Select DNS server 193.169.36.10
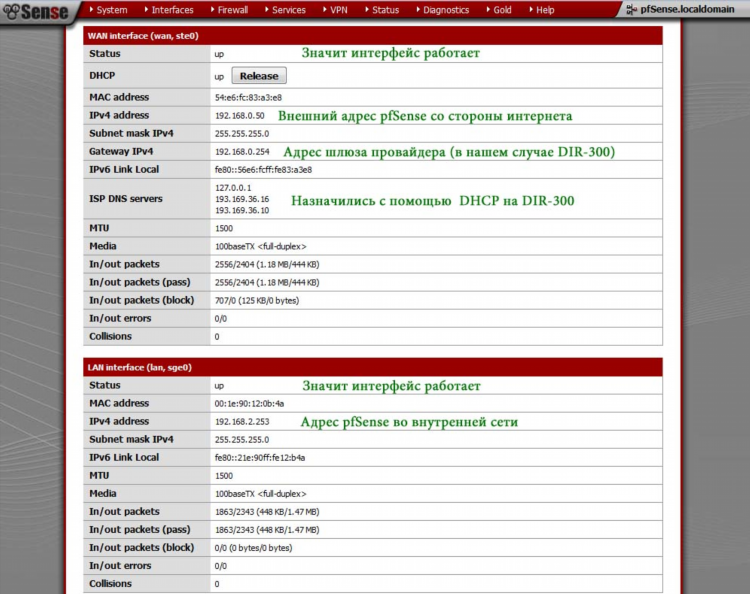750x594 pixels. click(242, 210)
